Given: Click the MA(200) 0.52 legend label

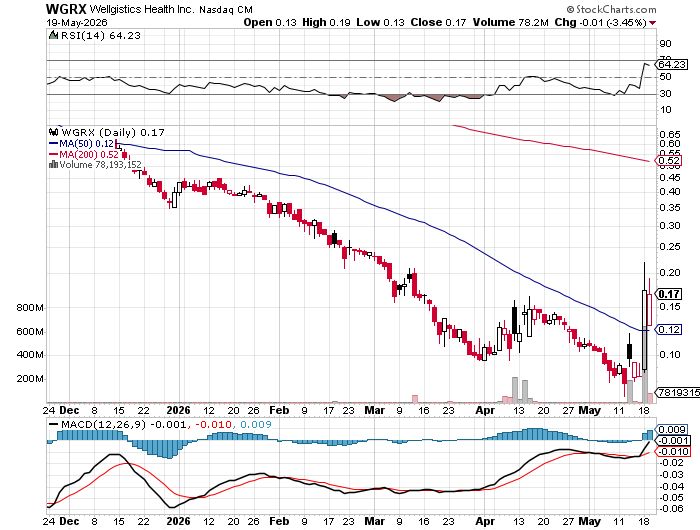Looking at the screenshot, I should click(x=89, y=154).
